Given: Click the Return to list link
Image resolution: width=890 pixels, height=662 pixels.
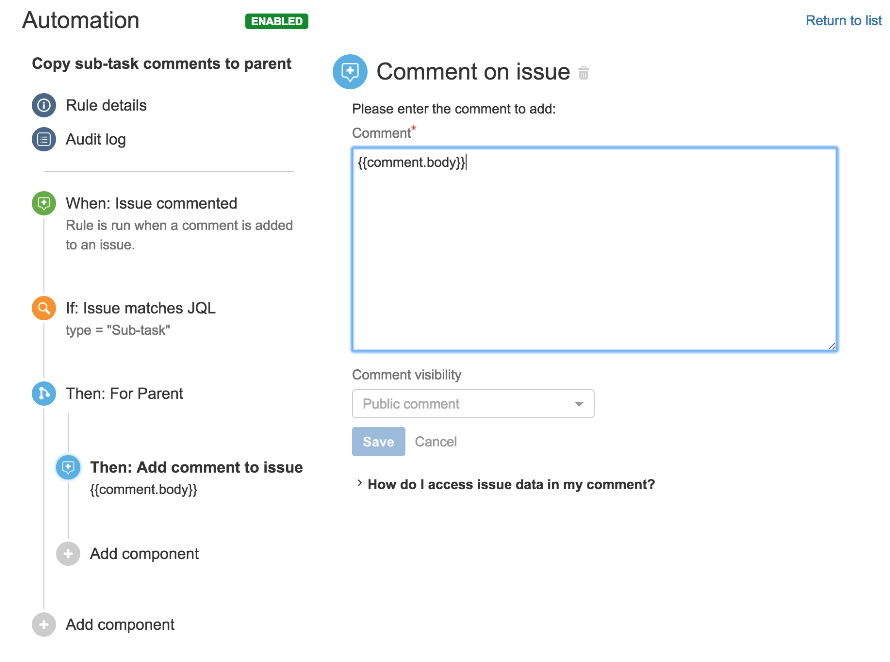Looking at the screenshot, I should pyautogui.click(x=843, y=20).
